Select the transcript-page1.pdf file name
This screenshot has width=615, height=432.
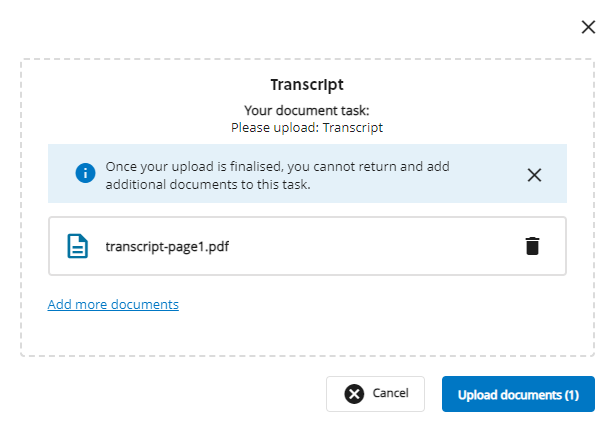pos(159,246)
